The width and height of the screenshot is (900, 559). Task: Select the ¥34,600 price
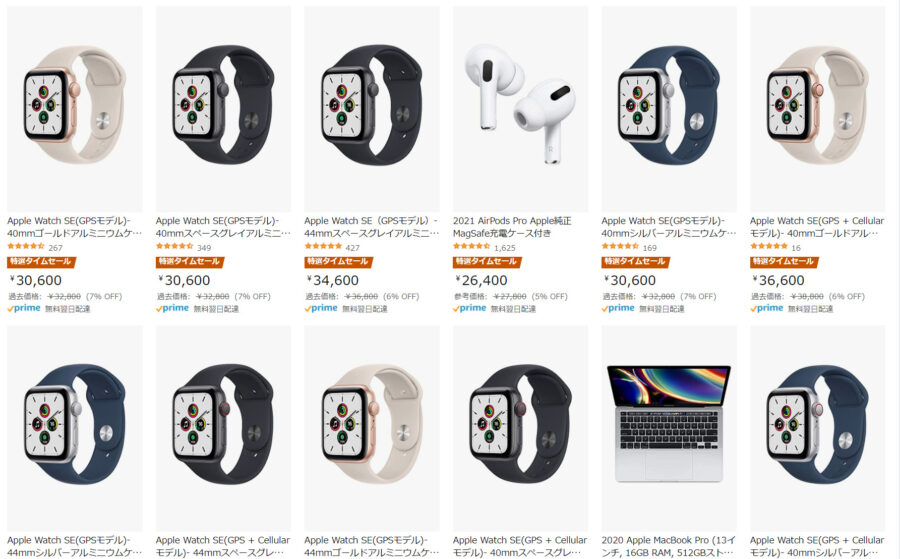[333, 280]
